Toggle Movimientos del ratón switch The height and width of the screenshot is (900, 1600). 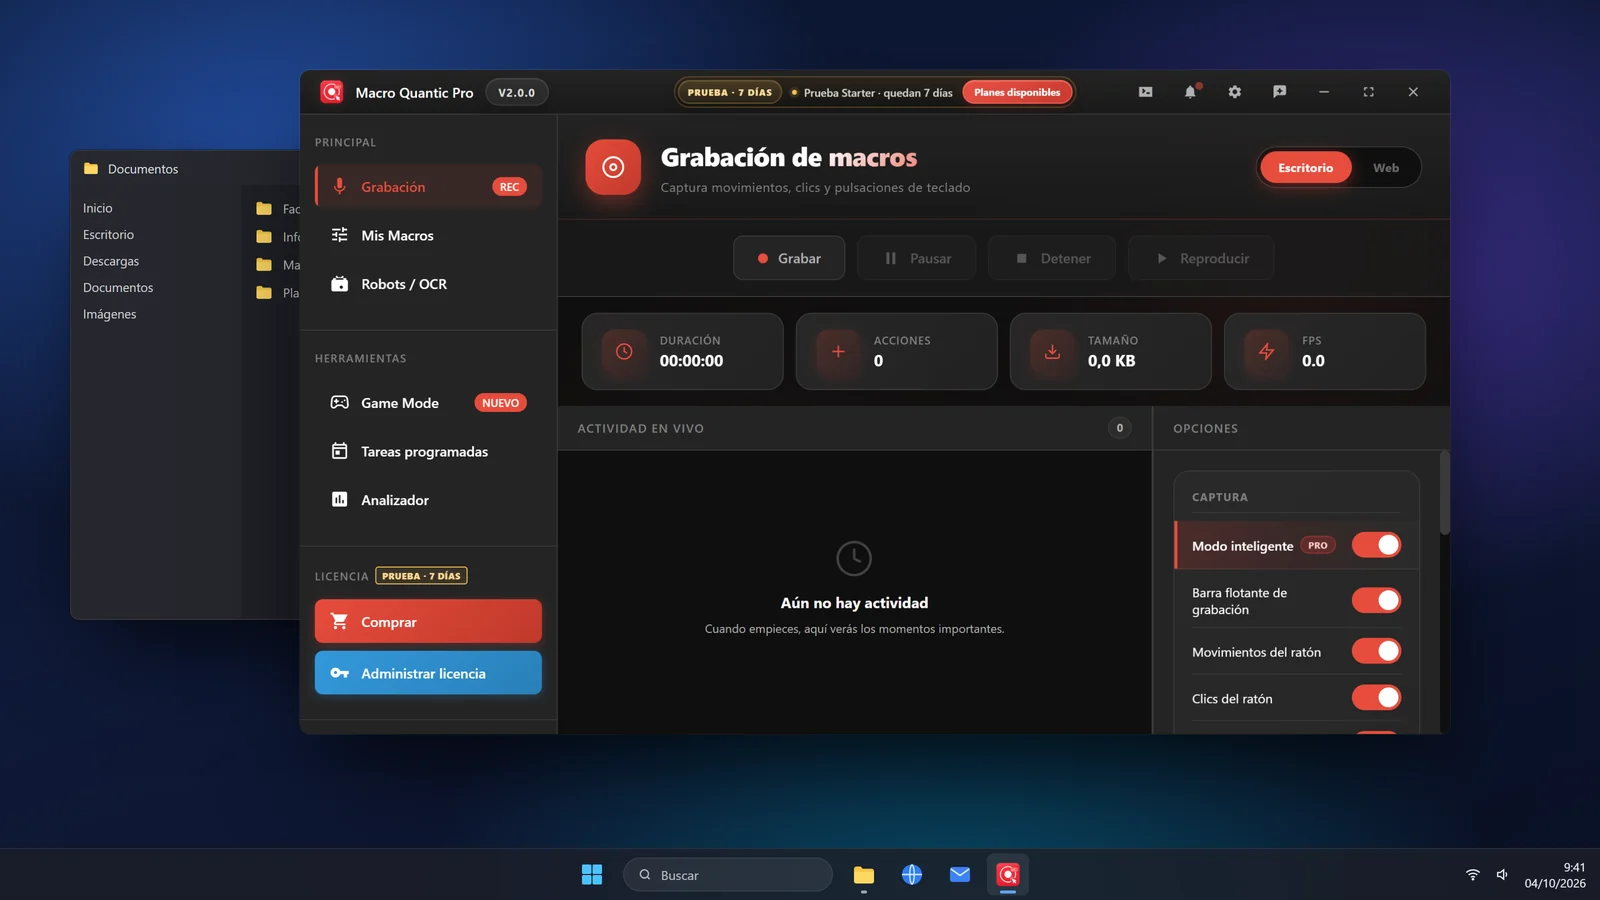(1377, 651)
